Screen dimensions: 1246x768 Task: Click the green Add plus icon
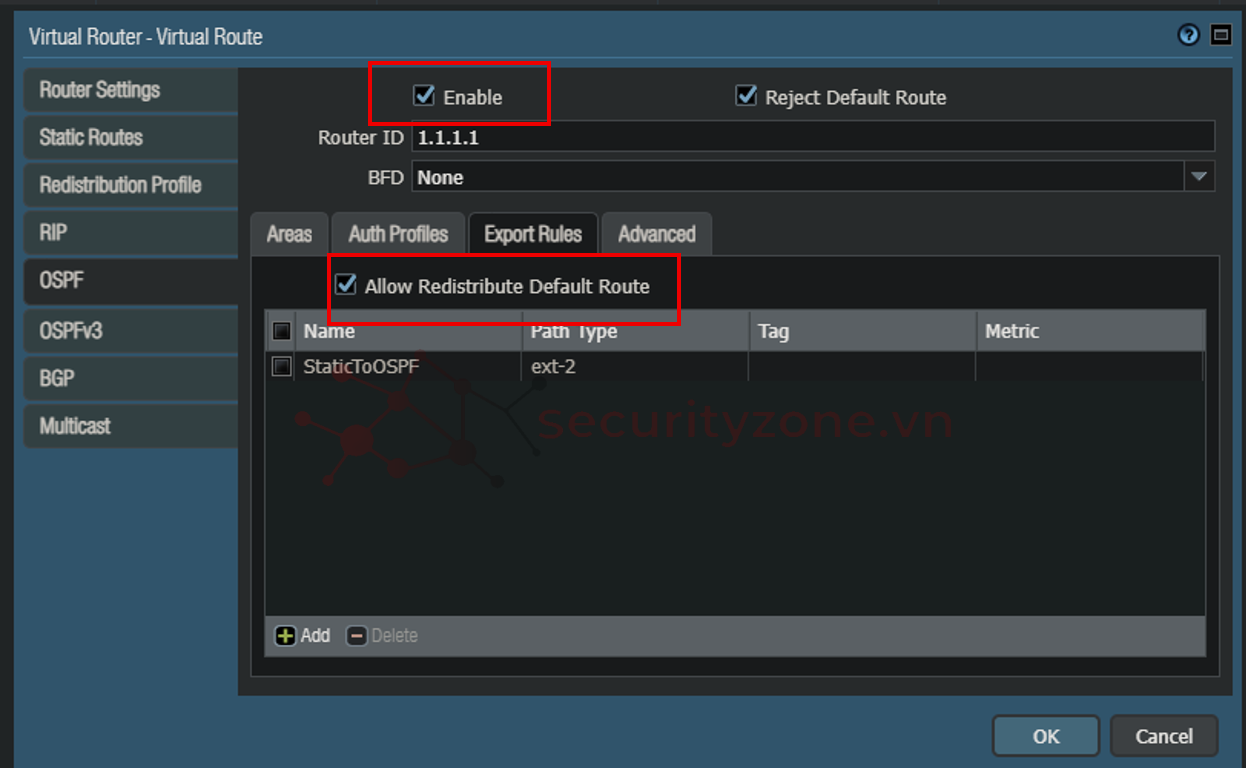(x=286, y=636)
